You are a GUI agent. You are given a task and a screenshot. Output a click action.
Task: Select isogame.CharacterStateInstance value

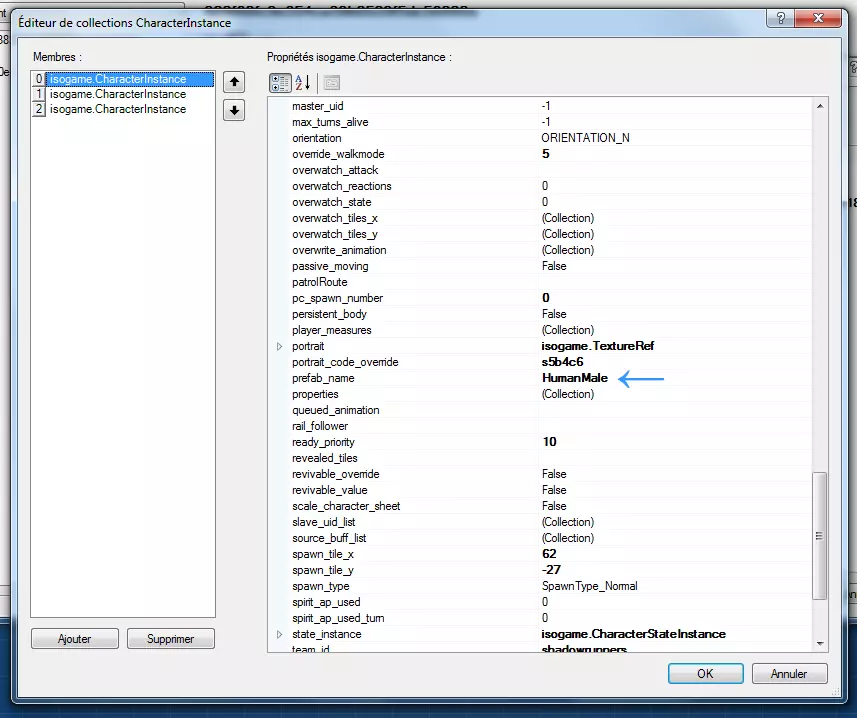[633, 634]
